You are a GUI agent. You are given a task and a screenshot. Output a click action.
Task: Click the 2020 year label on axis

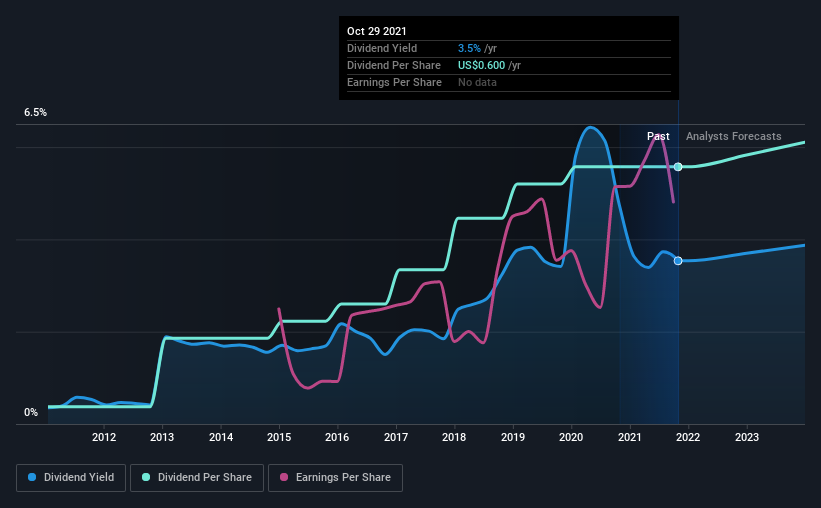click(x=571, y=437)
